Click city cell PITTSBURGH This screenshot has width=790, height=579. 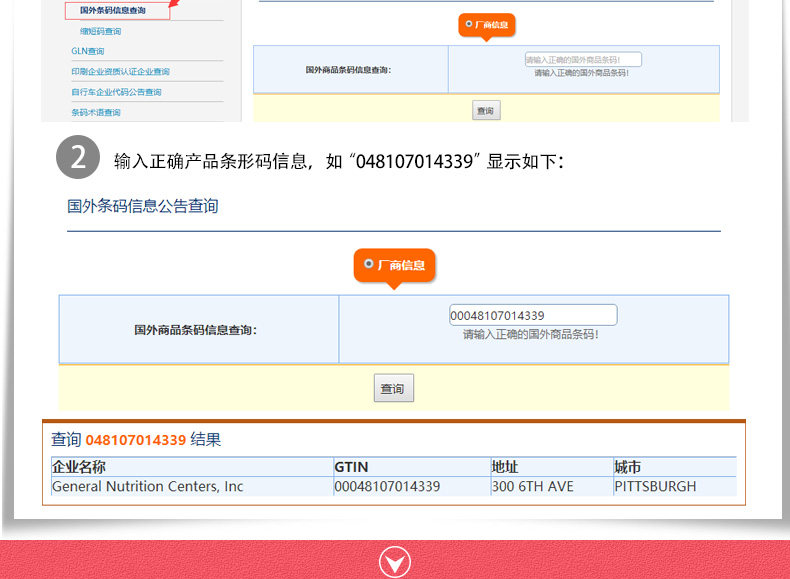coord(655,486)
